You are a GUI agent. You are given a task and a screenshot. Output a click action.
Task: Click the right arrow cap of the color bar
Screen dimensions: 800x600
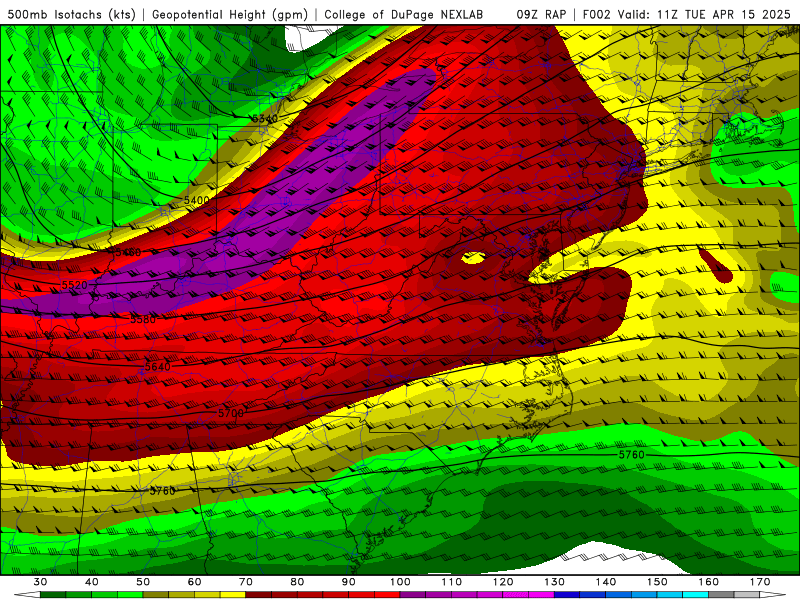tap(773, 595)
